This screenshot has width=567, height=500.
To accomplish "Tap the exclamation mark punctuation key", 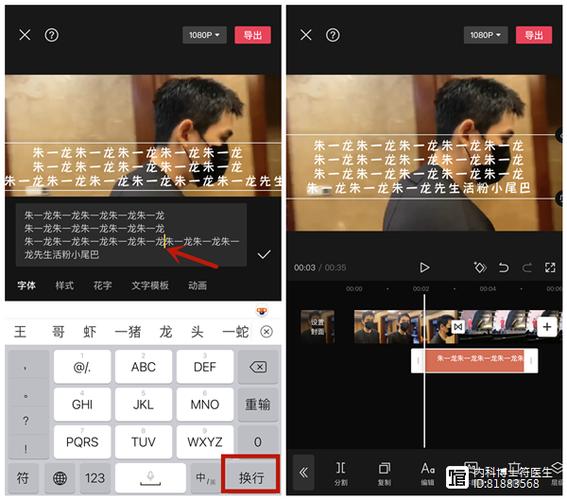I will [26, 449].
